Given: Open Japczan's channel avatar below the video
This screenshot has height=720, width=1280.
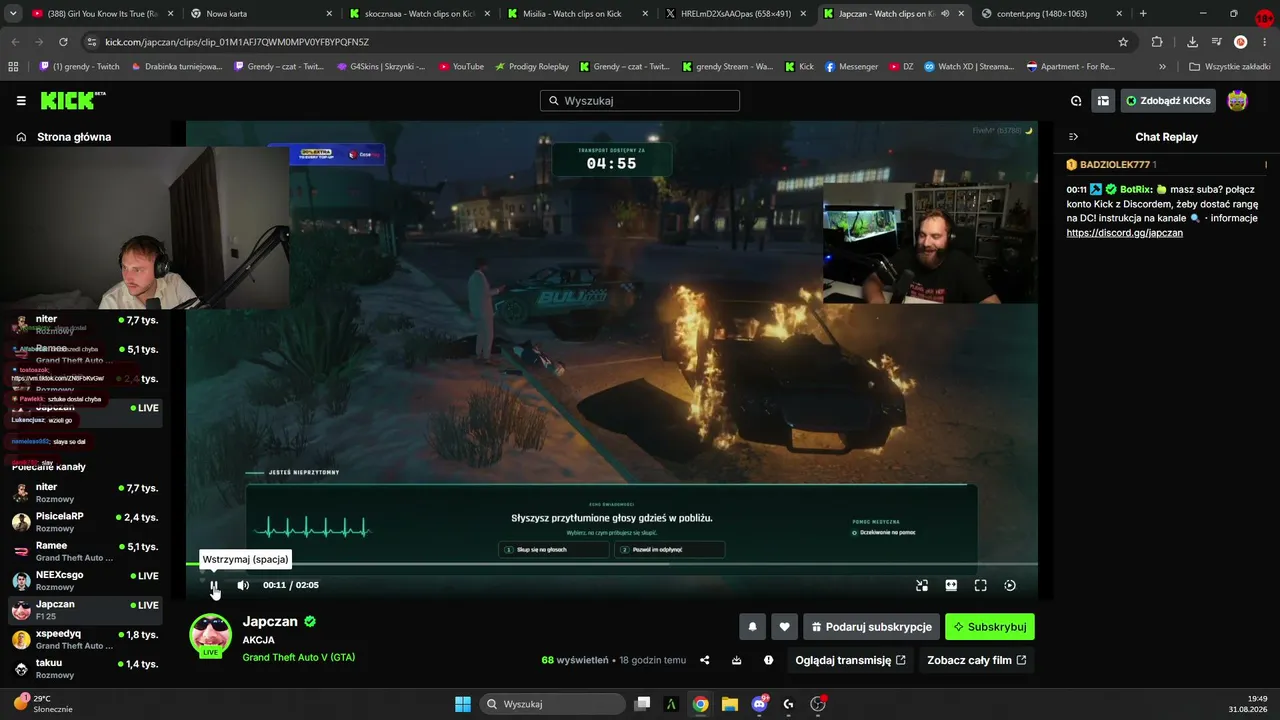Looking at the screenshot, I should click(x=211, y=635).
